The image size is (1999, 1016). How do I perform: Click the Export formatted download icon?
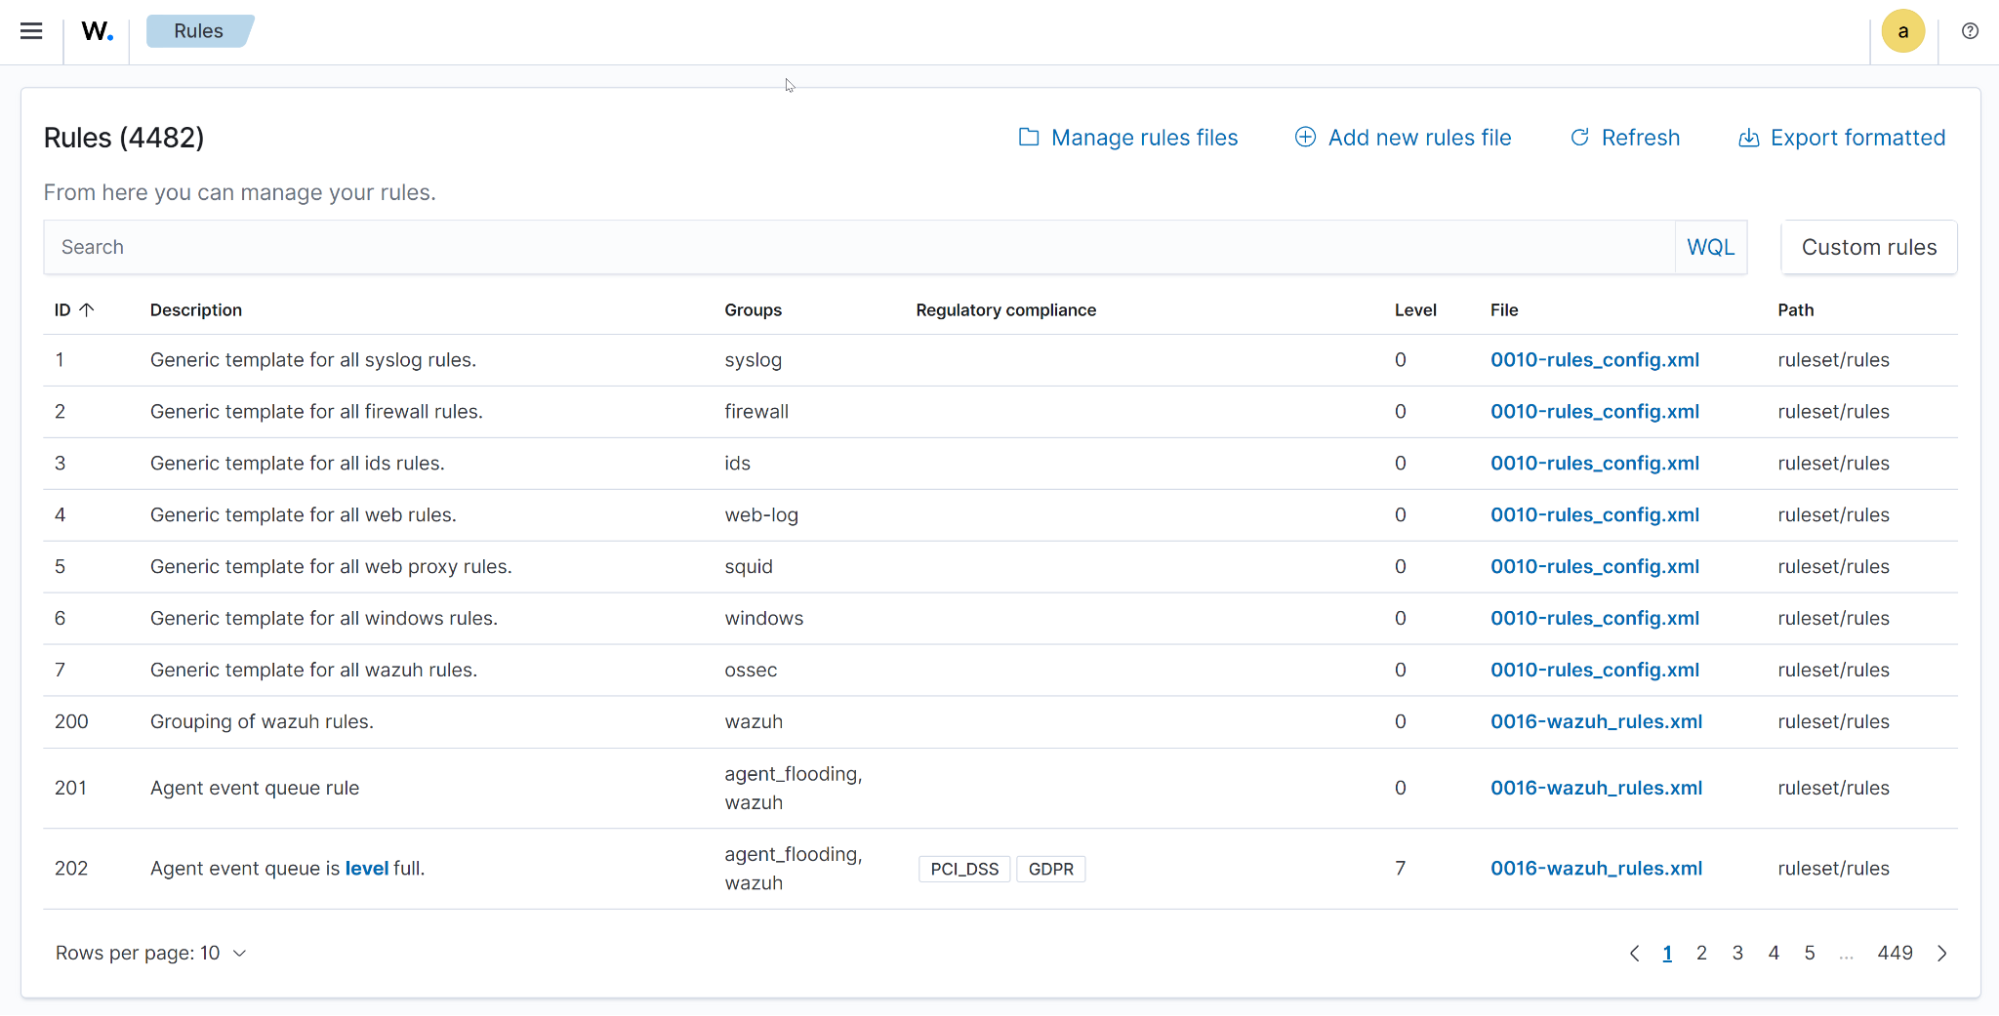point(1748,137)
